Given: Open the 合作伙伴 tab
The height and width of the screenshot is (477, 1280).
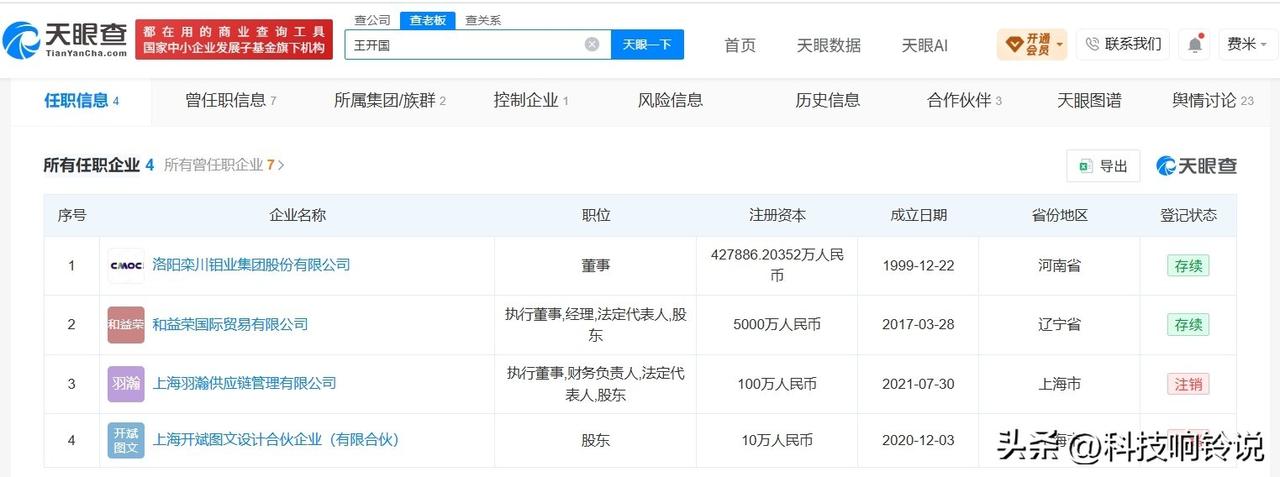Looking at the screenshot, I should point(964,101).
